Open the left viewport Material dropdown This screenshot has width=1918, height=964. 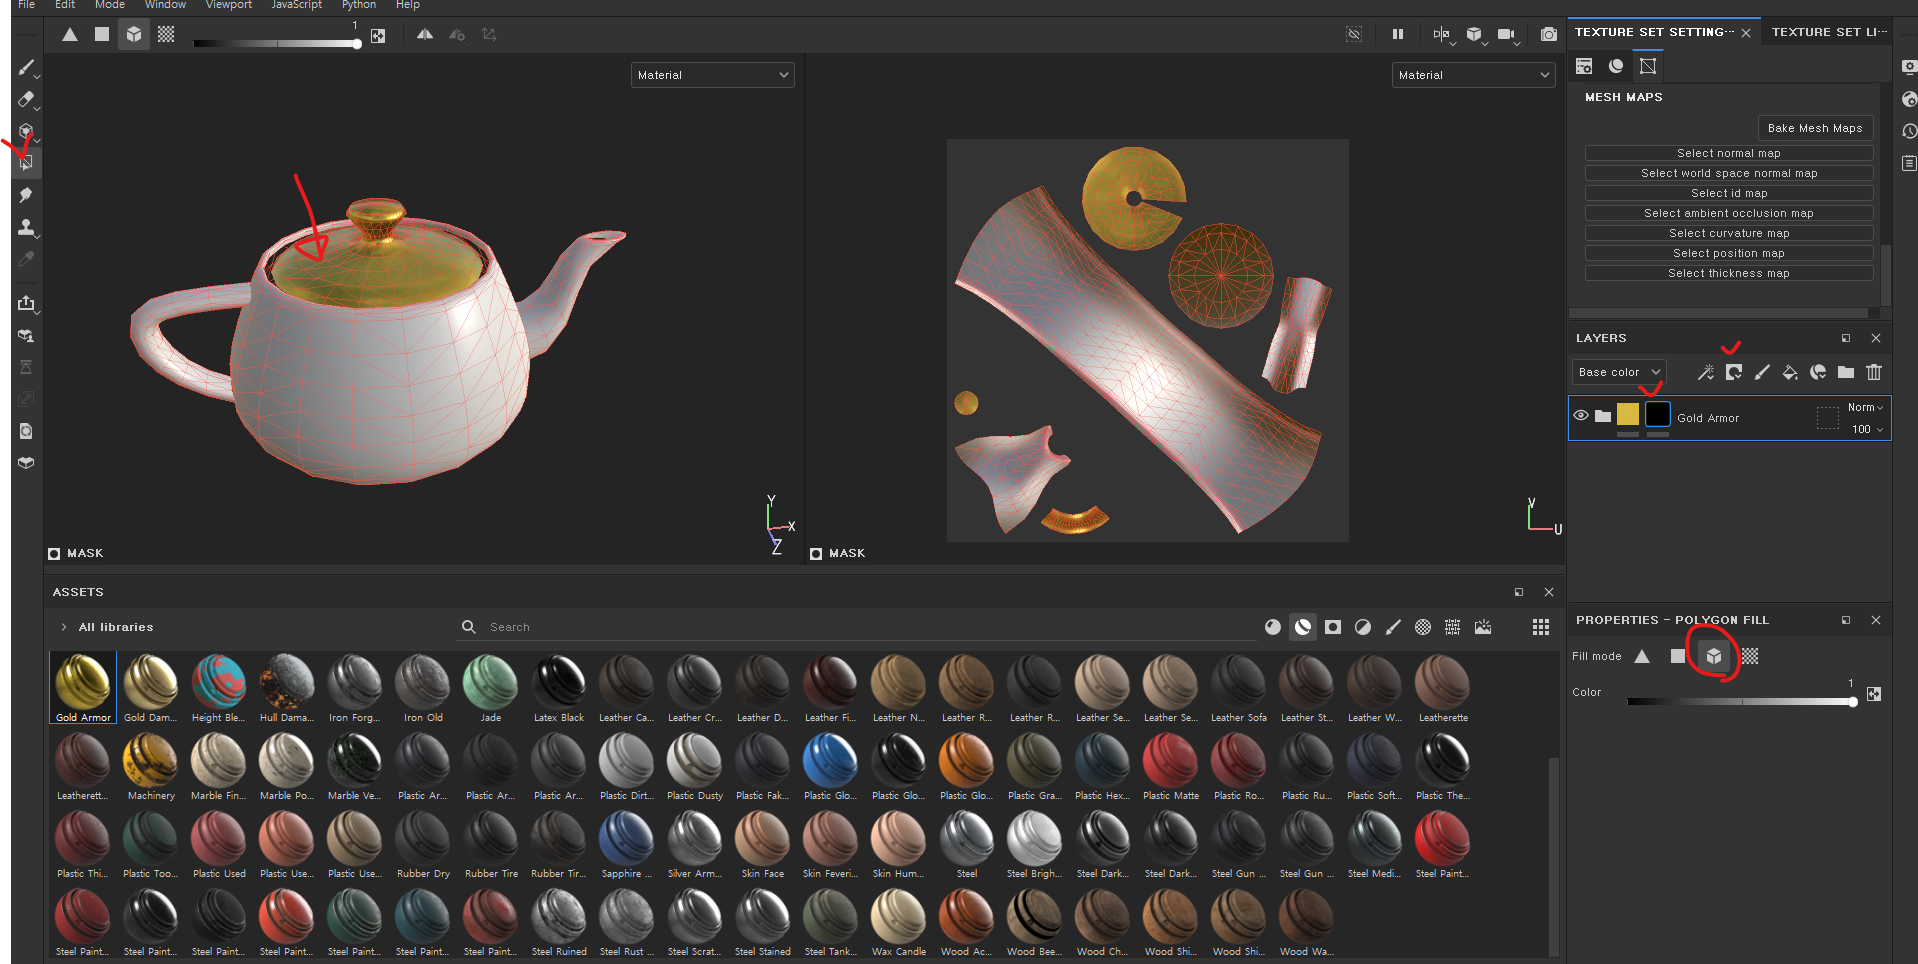tap(712, 75)
